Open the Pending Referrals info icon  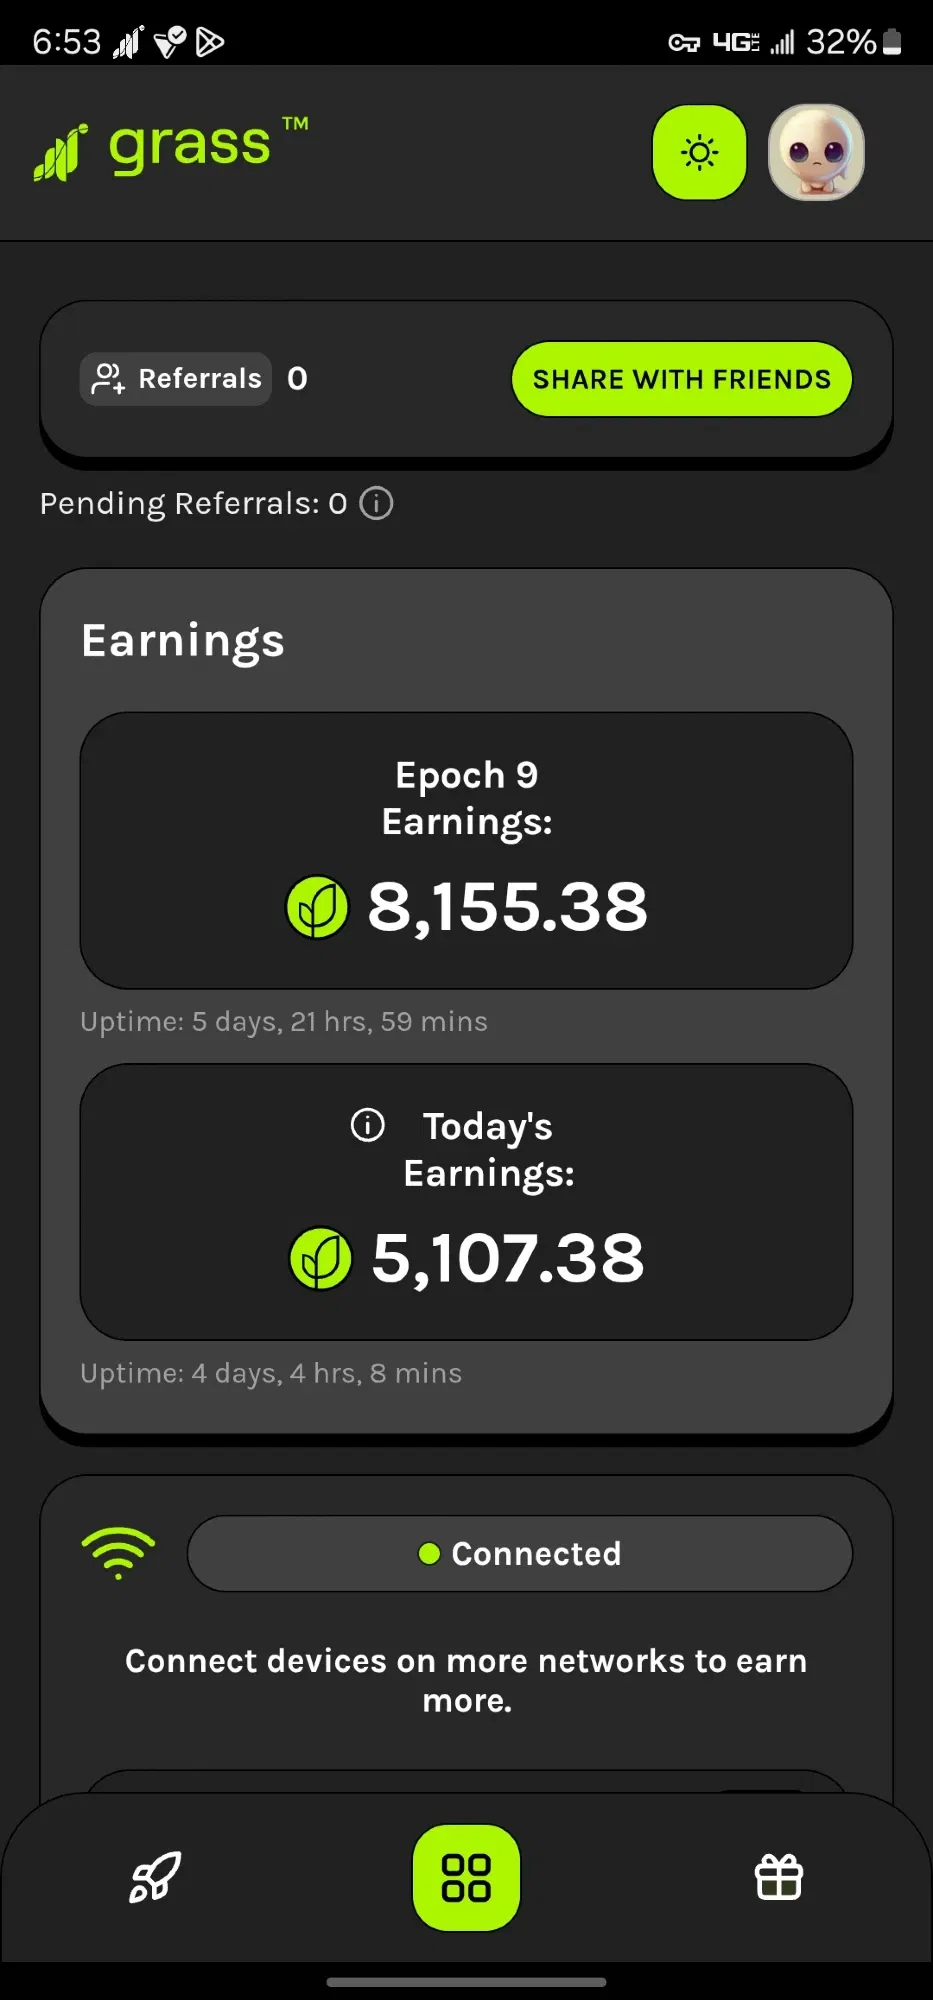click(x=376, y=503)
